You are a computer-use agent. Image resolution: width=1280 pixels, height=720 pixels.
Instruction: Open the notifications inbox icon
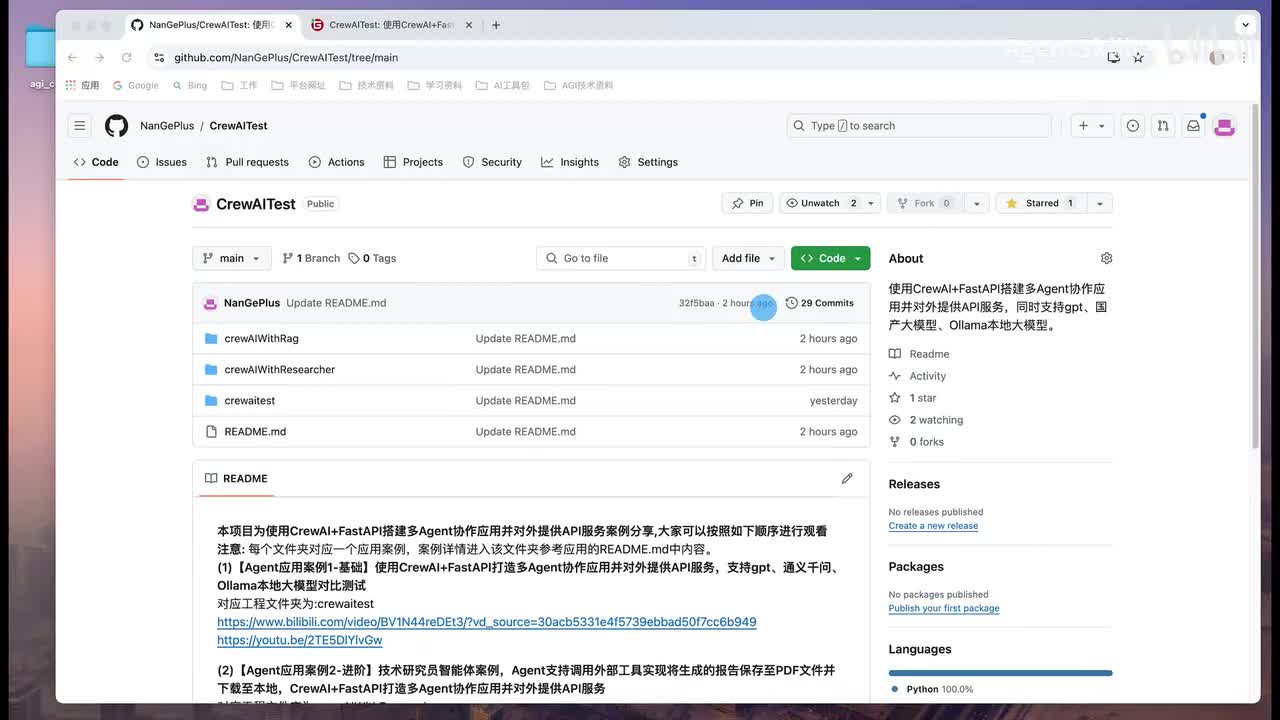(x=1193, y=126)
